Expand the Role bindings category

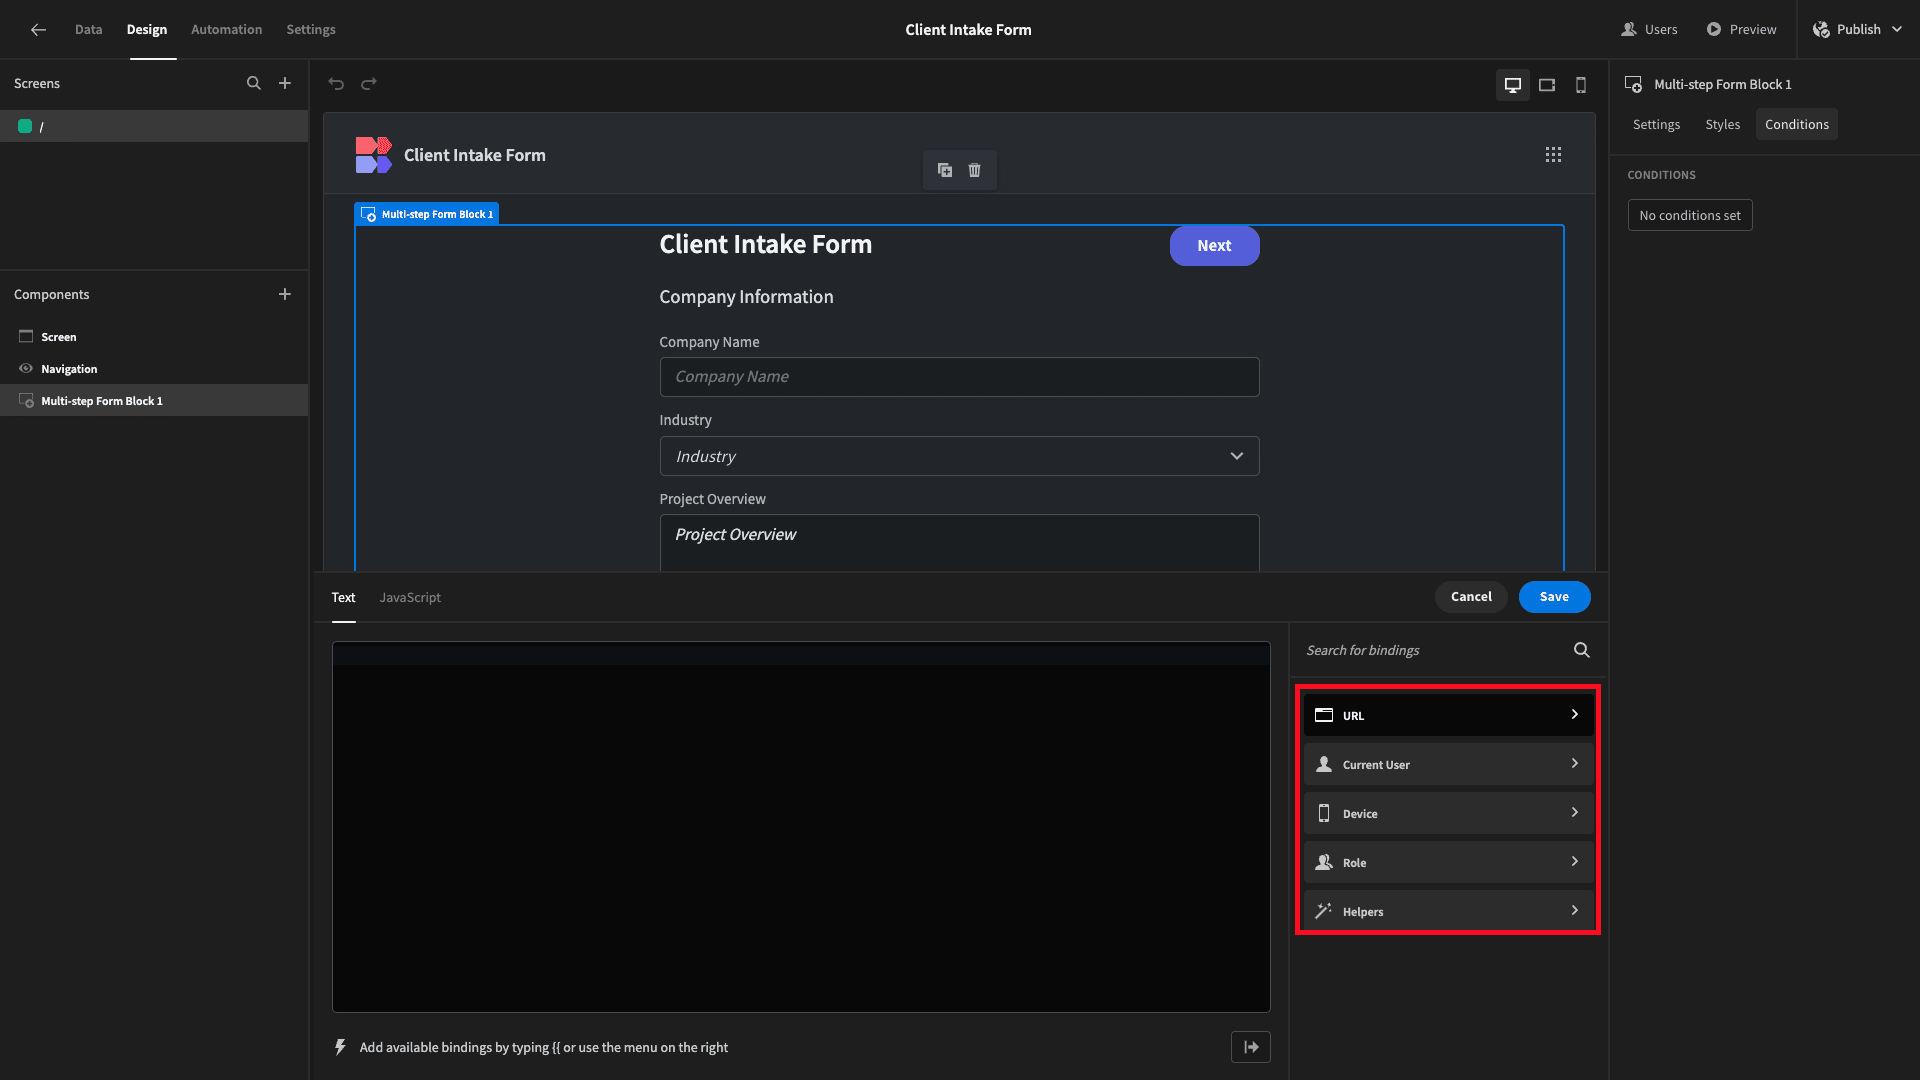tap(1449, 862)
